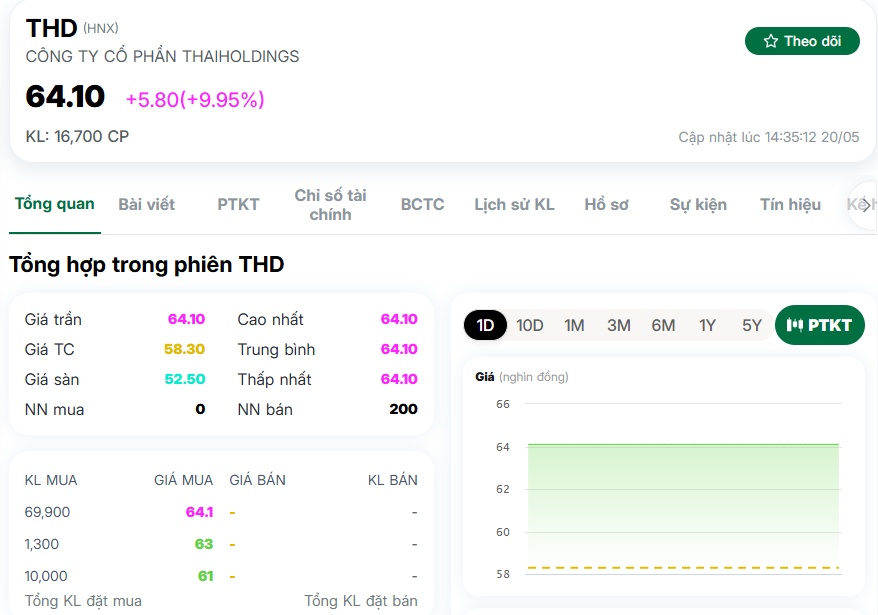Click the star icon in Theo dõi
The height and width of the screenshot is (615, 878).
click(x=770, y=41)
